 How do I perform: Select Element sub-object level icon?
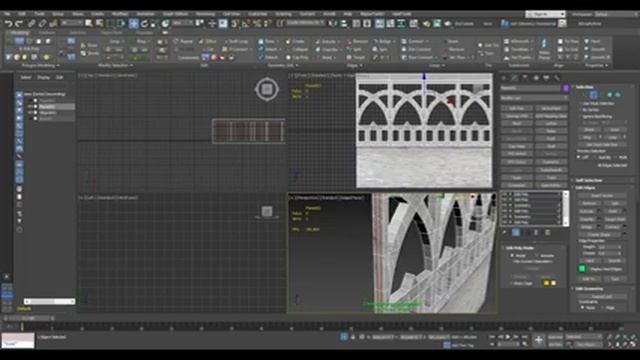(x=618, y=95)
